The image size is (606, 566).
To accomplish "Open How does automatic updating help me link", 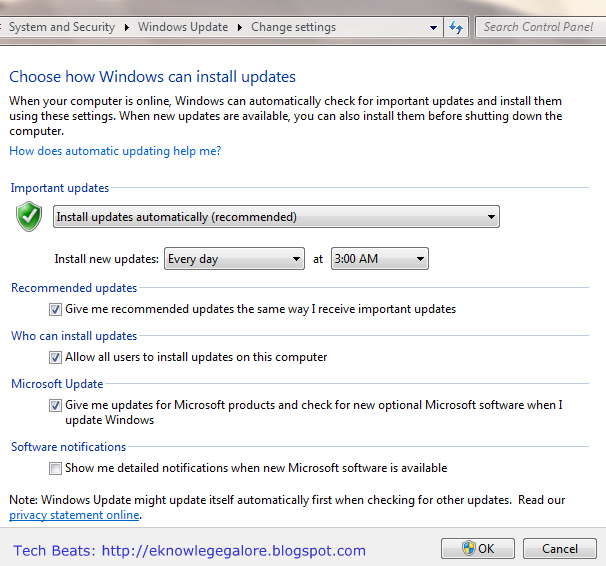I will click(115, 151).
